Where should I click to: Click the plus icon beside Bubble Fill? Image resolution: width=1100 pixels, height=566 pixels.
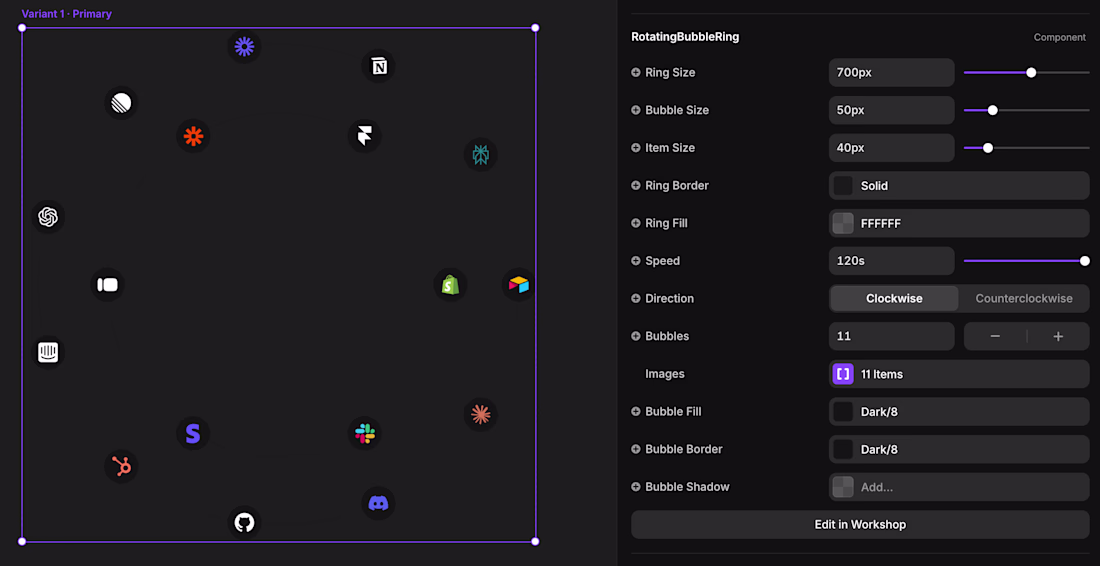636,412
